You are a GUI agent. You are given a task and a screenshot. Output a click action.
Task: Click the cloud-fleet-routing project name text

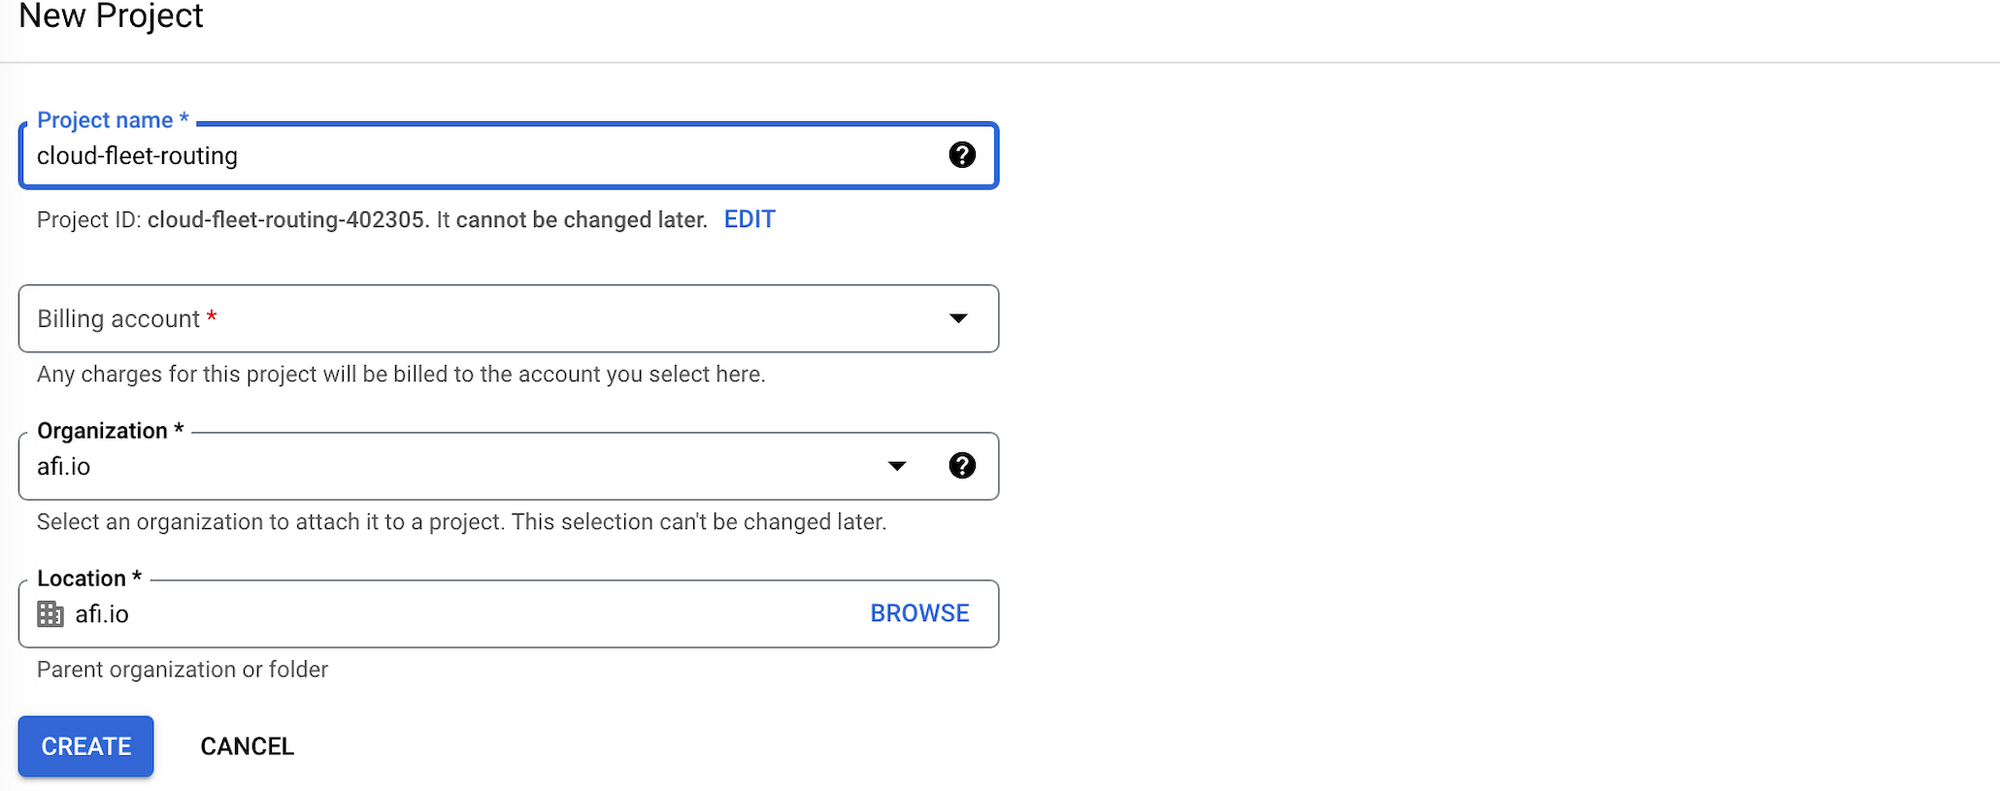(x=137, y=155)
